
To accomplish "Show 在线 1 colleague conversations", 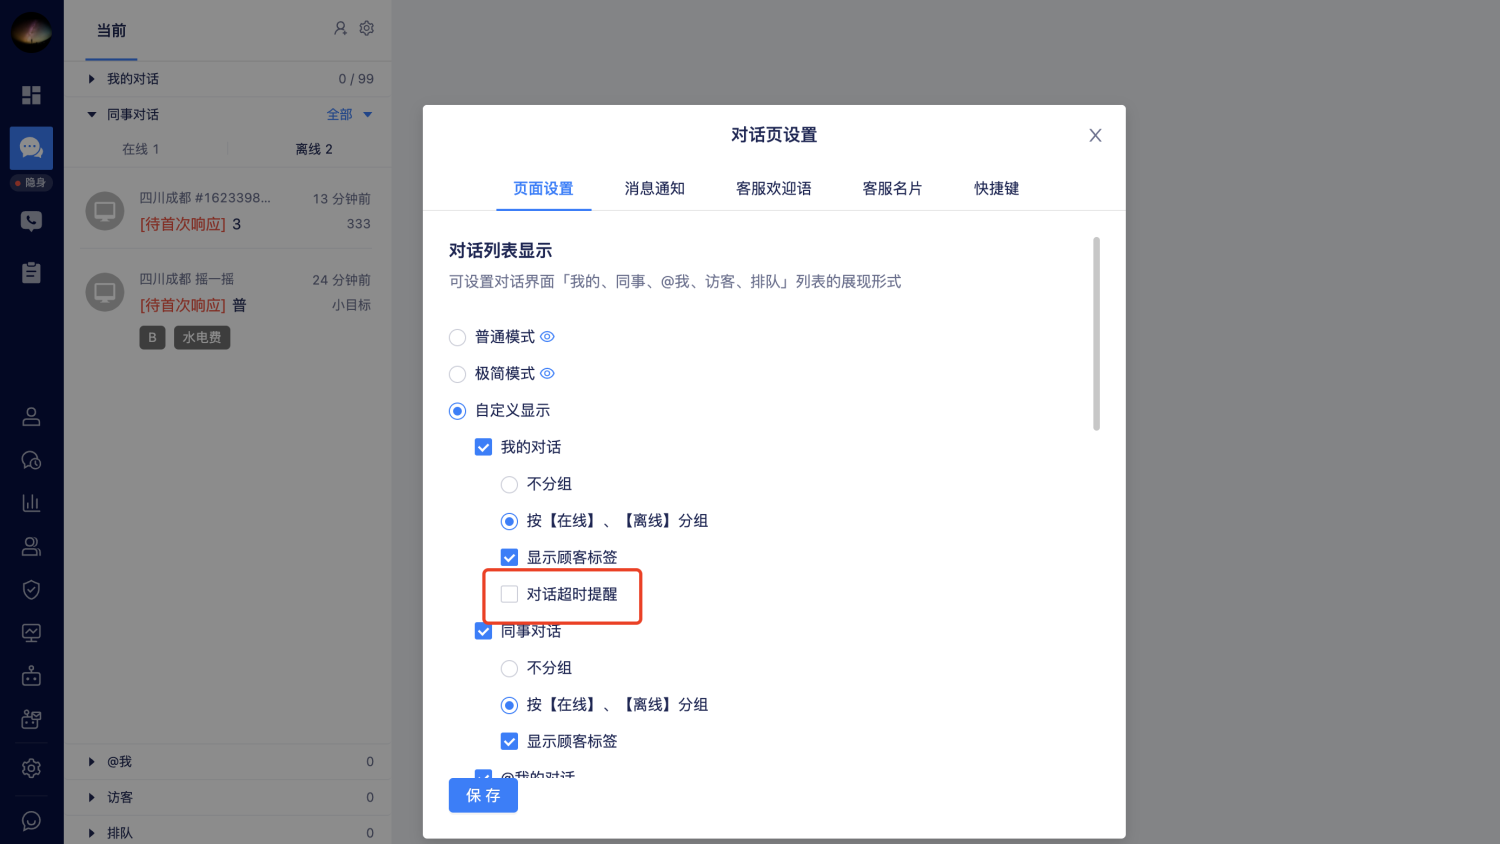I will [141, 149].
